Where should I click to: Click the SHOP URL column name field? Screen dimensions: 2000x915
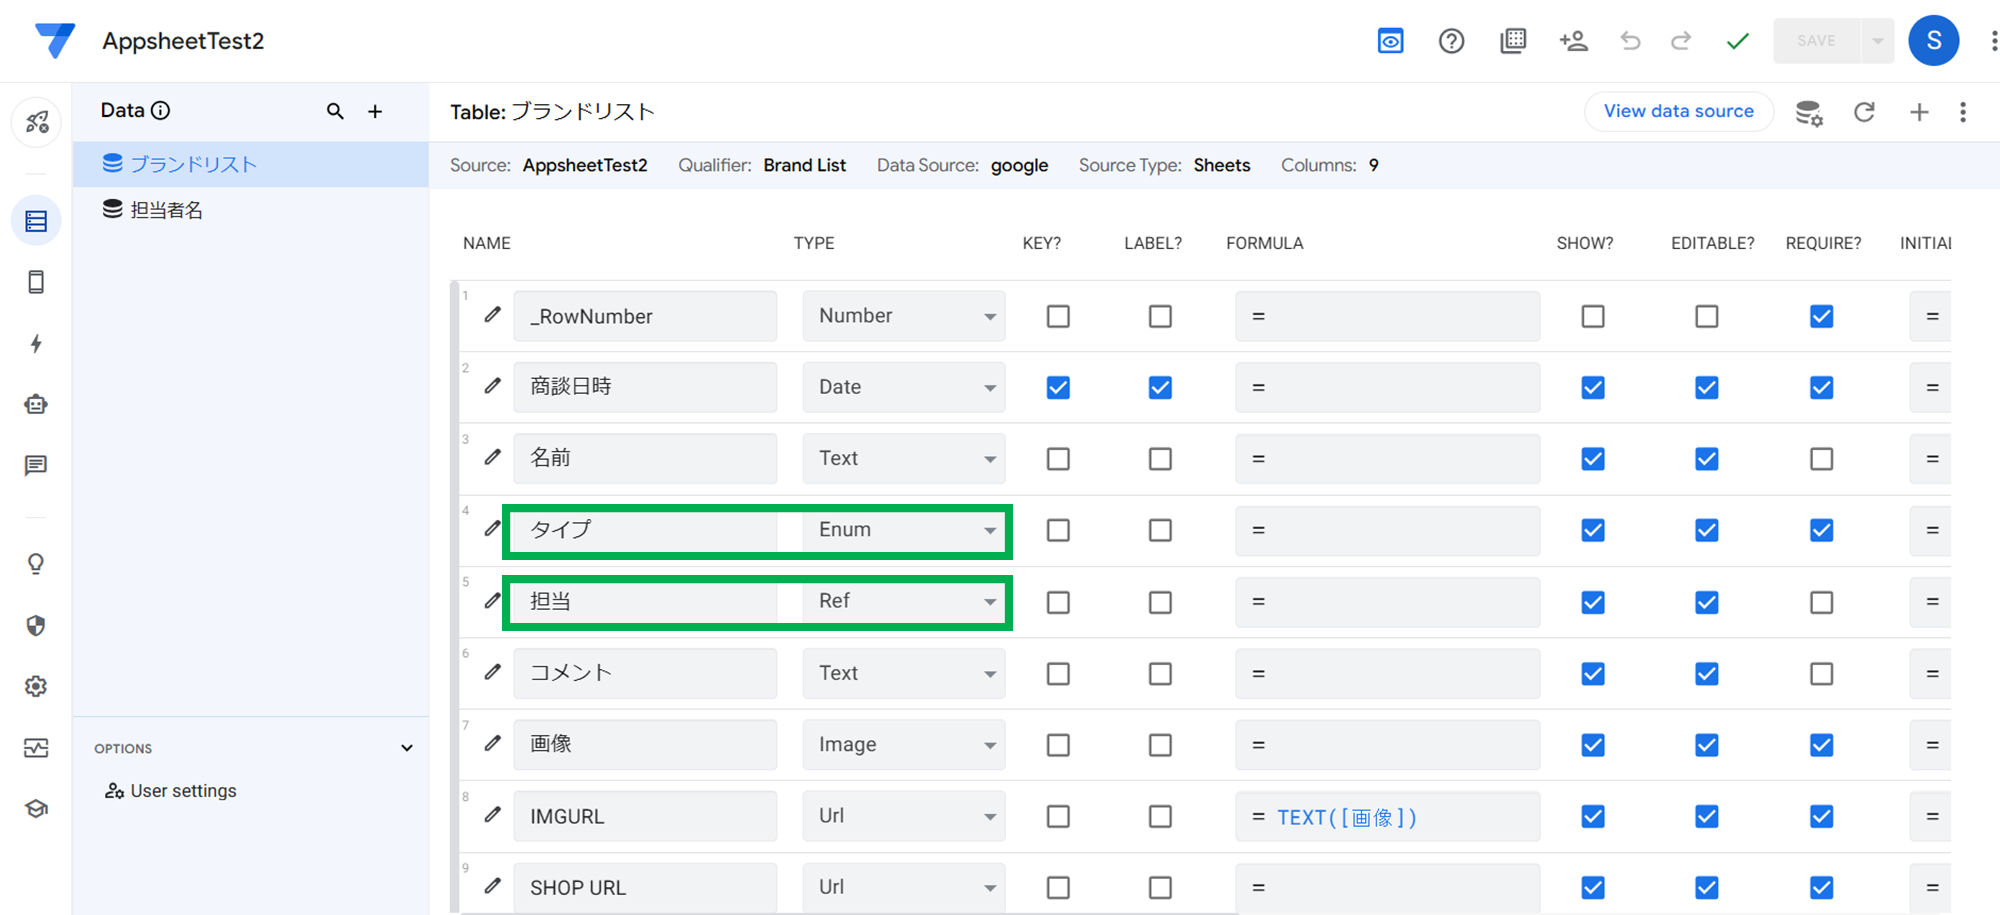(645, 887)
